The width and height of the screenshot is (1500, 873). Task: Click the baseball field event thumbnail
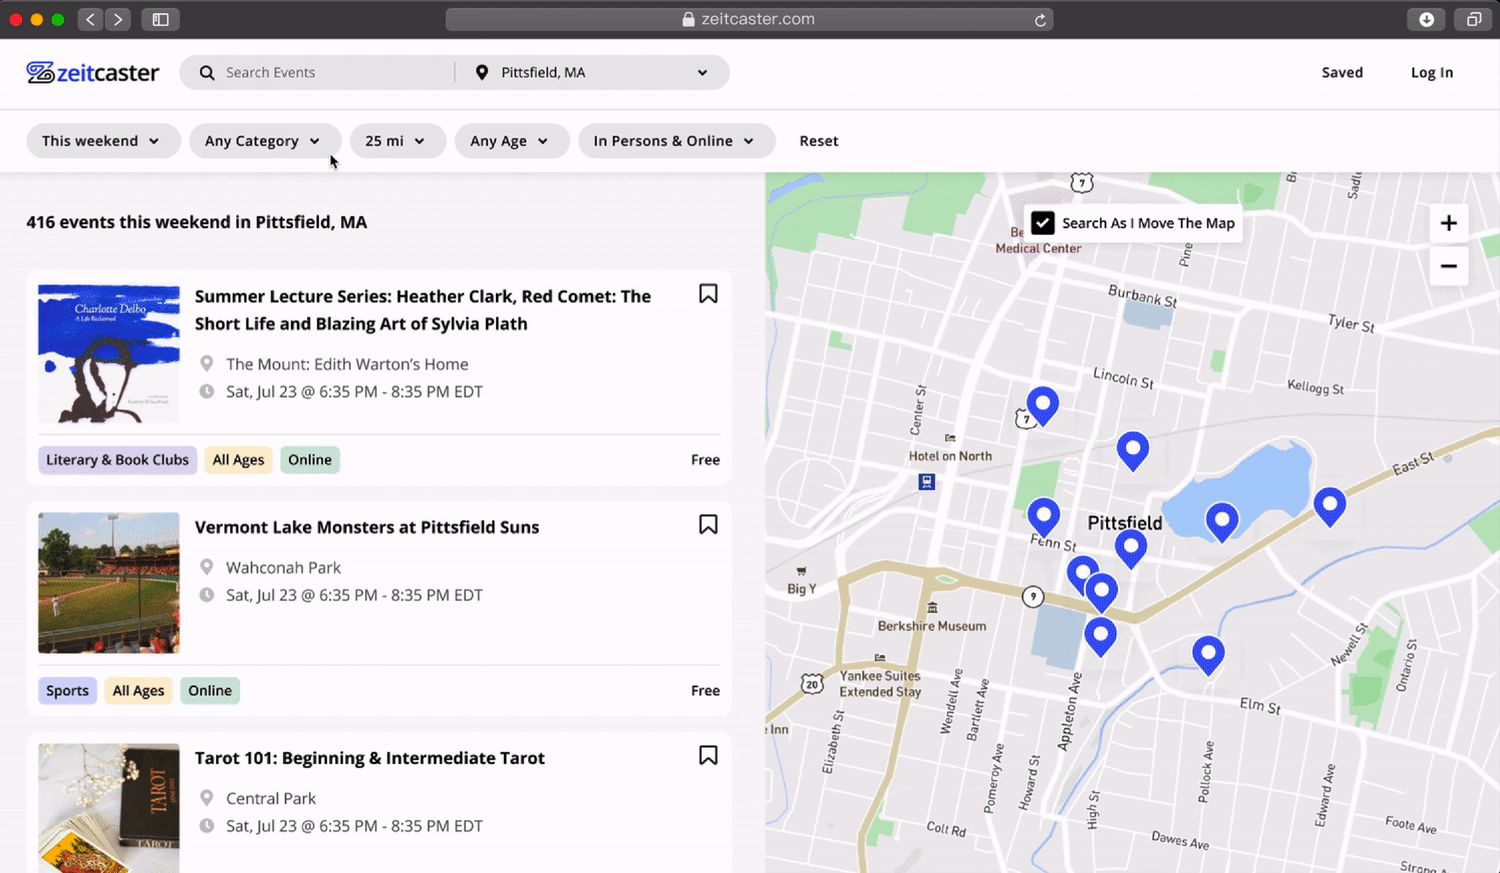(109, 583)
